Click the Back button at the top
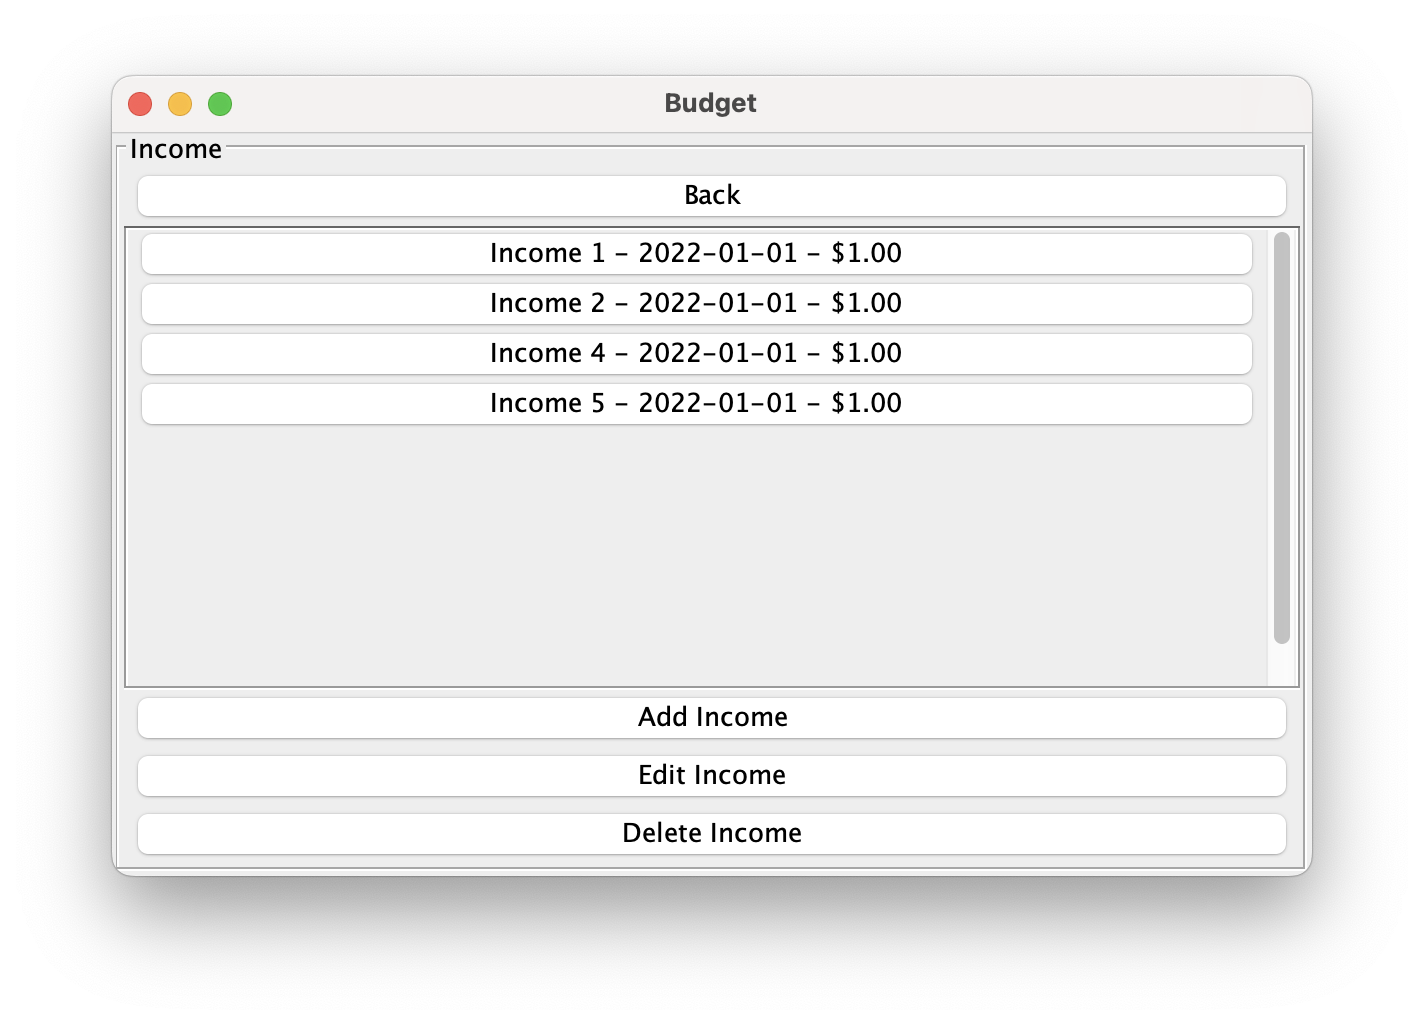The width and height of the screenshot is (1424, 1024). pos(710,195)
